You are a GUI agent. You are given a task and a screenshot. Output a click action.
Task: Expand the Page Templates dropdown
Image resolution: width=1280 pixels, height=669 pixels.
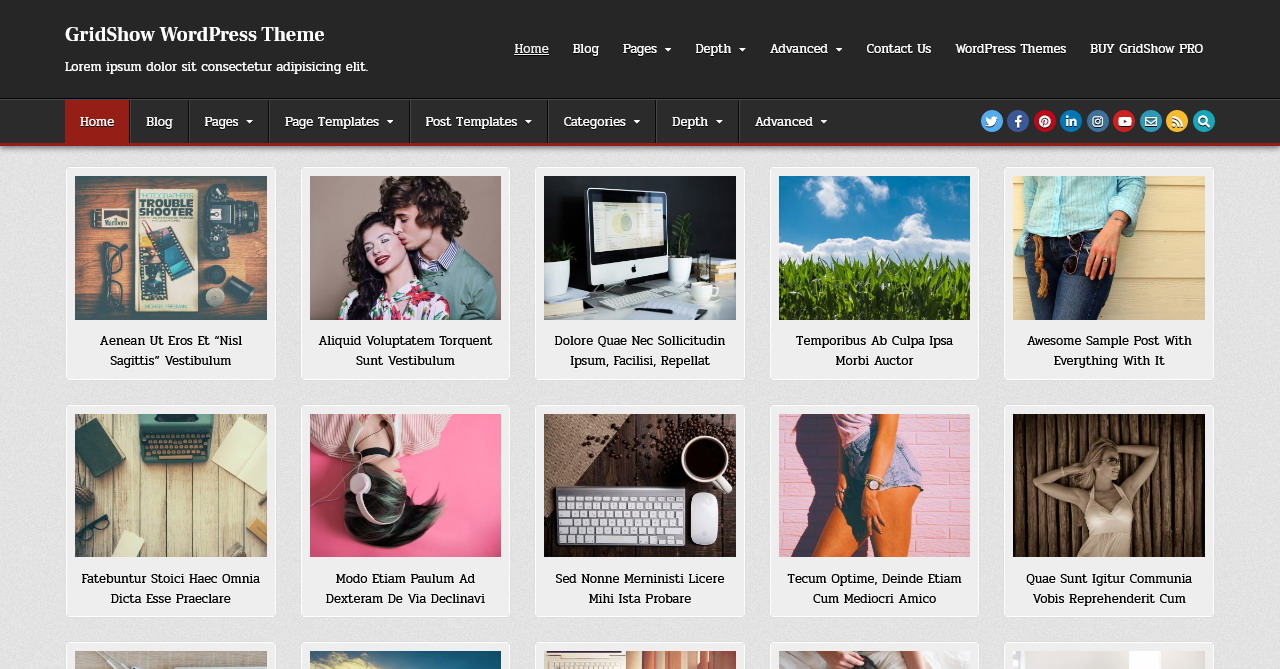(x=339, y=122)
